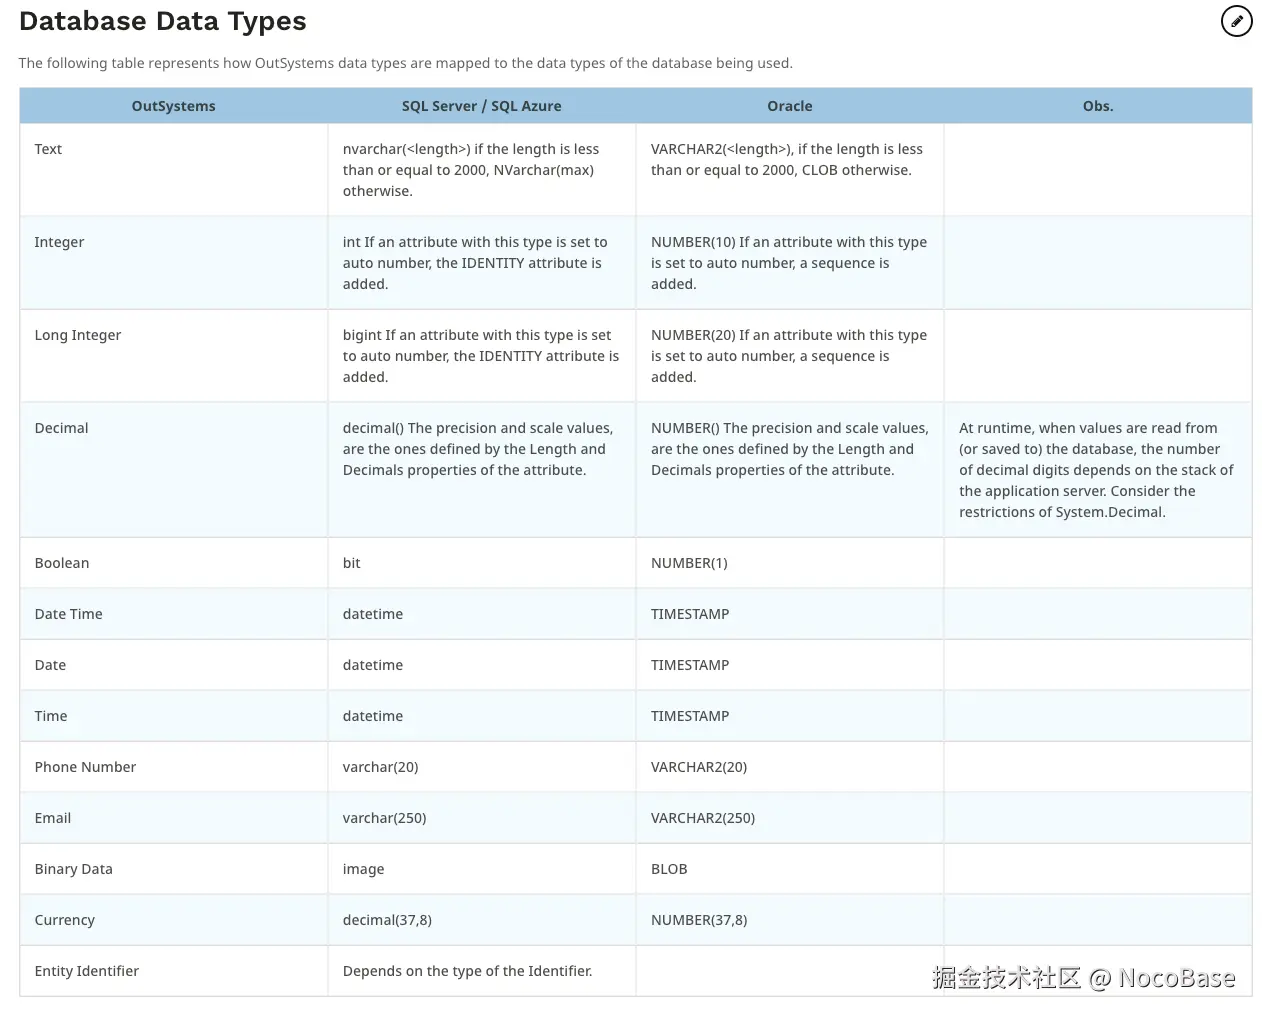
Task: Select the Text data type row
Action: [48, 149]
